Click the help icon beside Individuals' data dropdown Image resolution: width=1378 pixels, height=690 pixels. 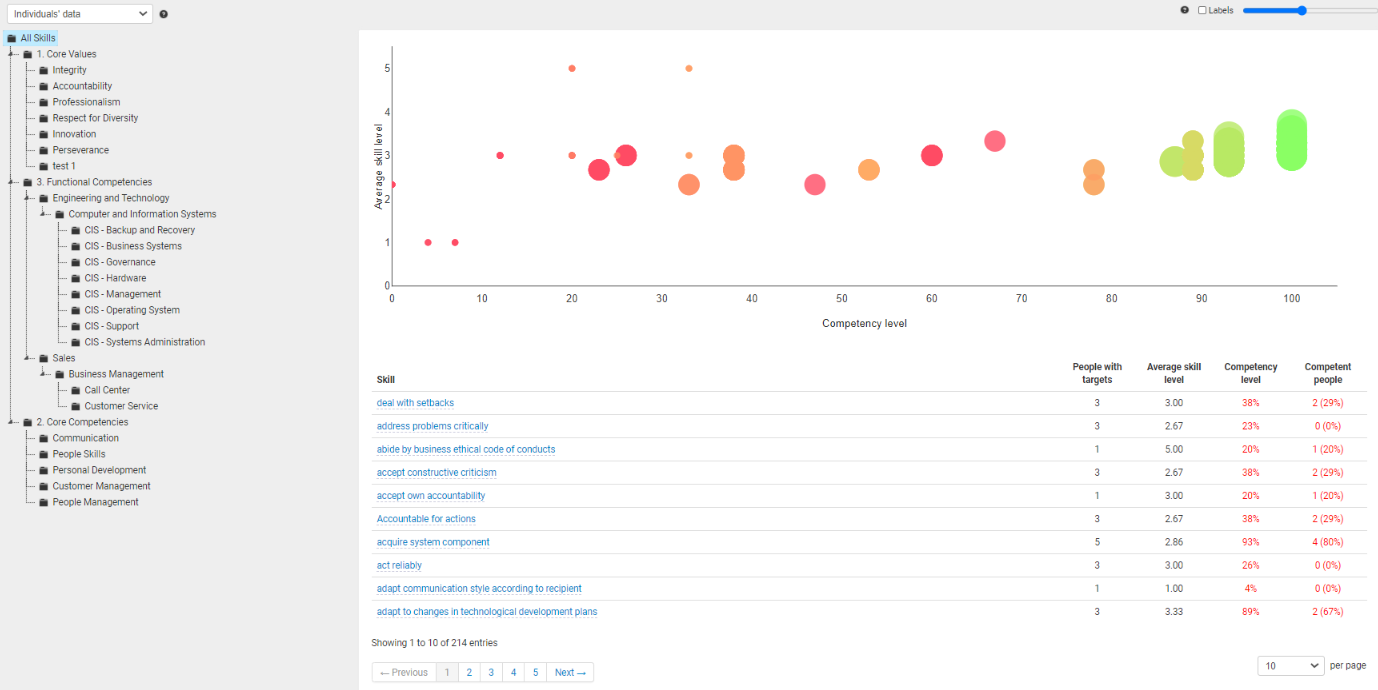point(164,14)
